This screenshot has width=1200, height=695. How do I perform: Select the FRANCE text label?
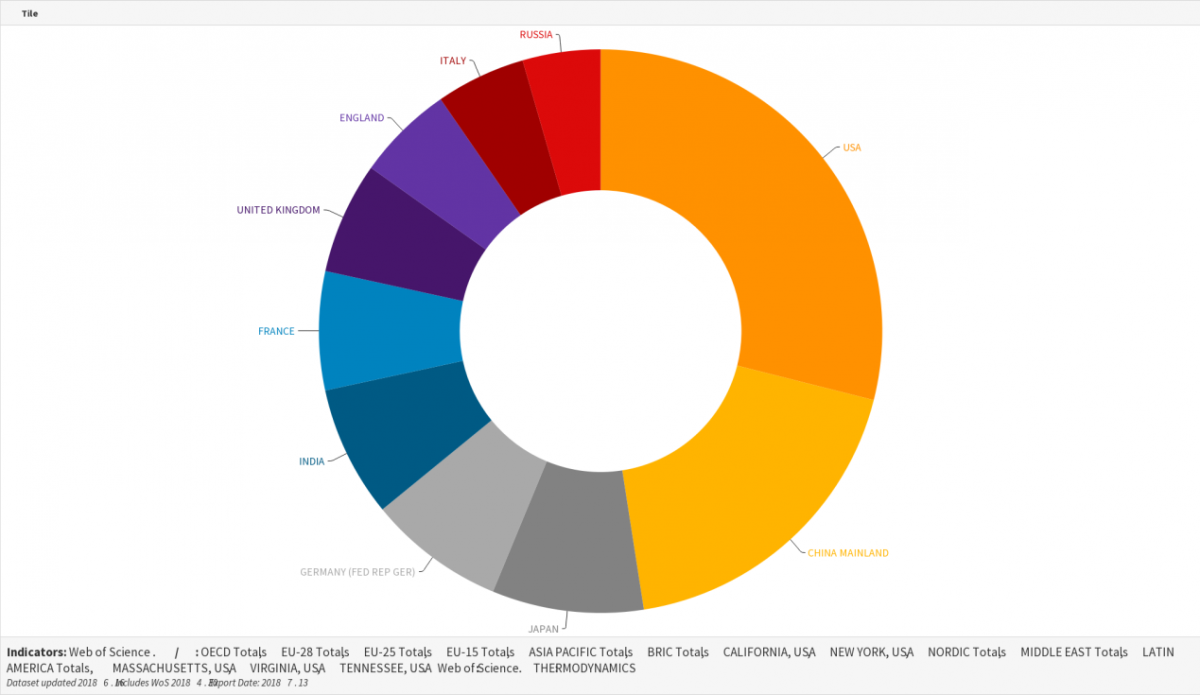click(x=276, y=331)
